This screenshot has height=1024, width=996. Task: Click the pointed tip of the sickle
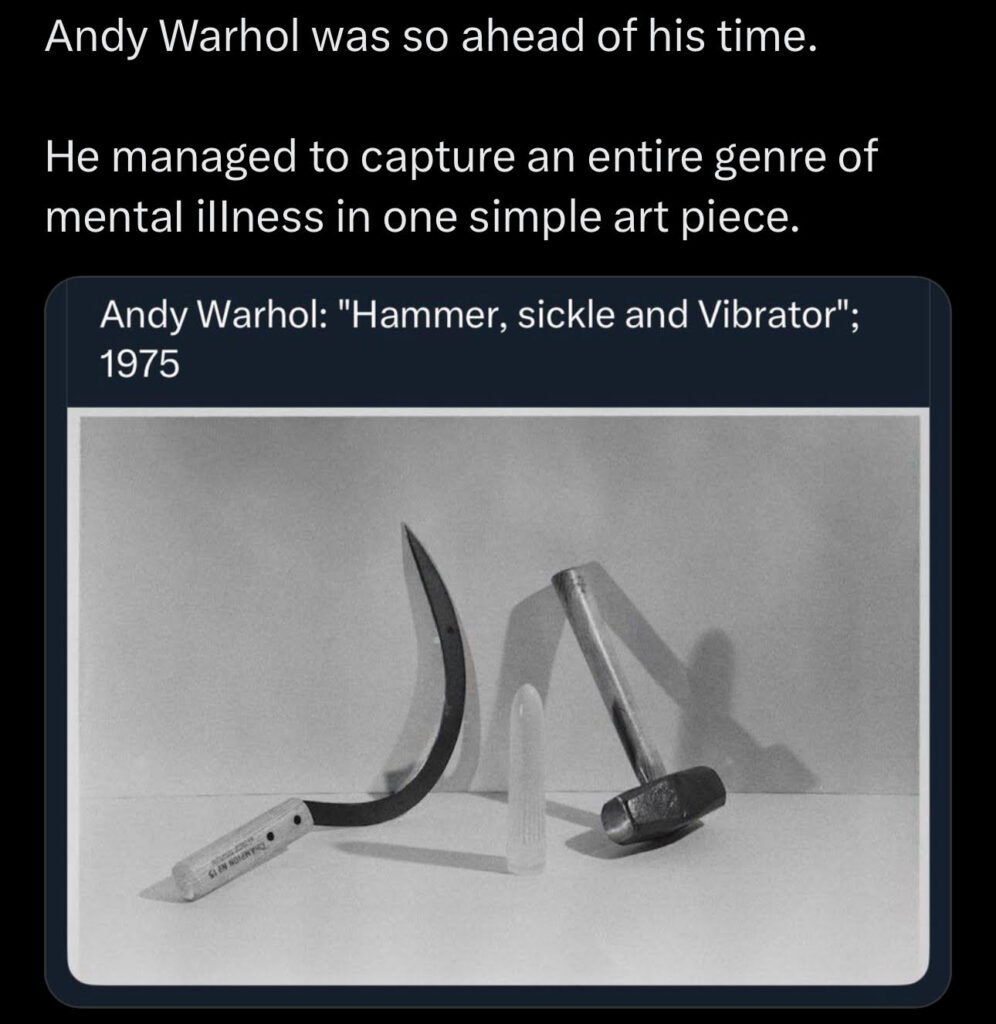point(406,530)
